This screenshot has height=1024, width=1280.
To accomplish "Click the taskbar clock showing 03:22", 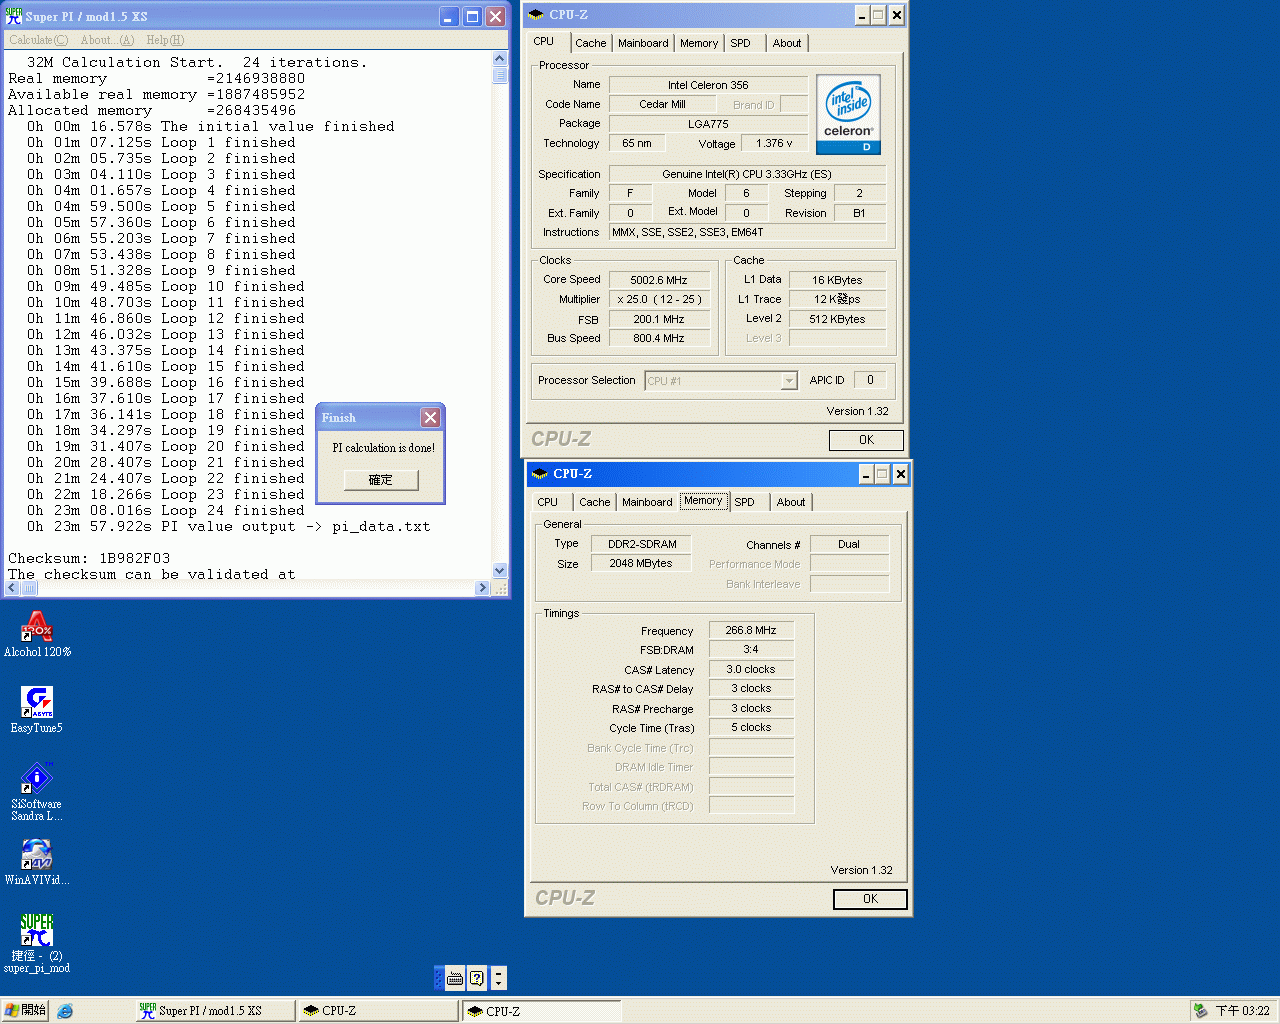I will click(x=1242, y=1011).
